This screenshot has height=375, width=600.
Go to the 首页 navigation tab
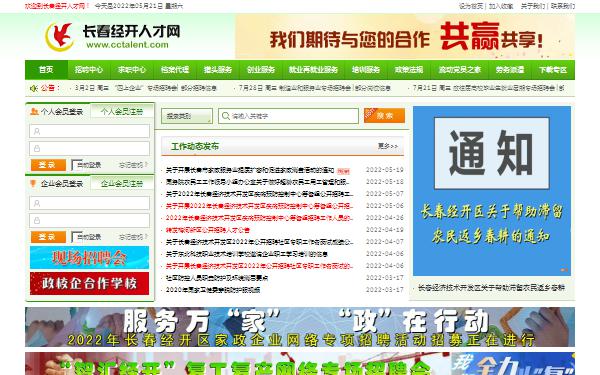pyautogui.click(x=46, y=70)
